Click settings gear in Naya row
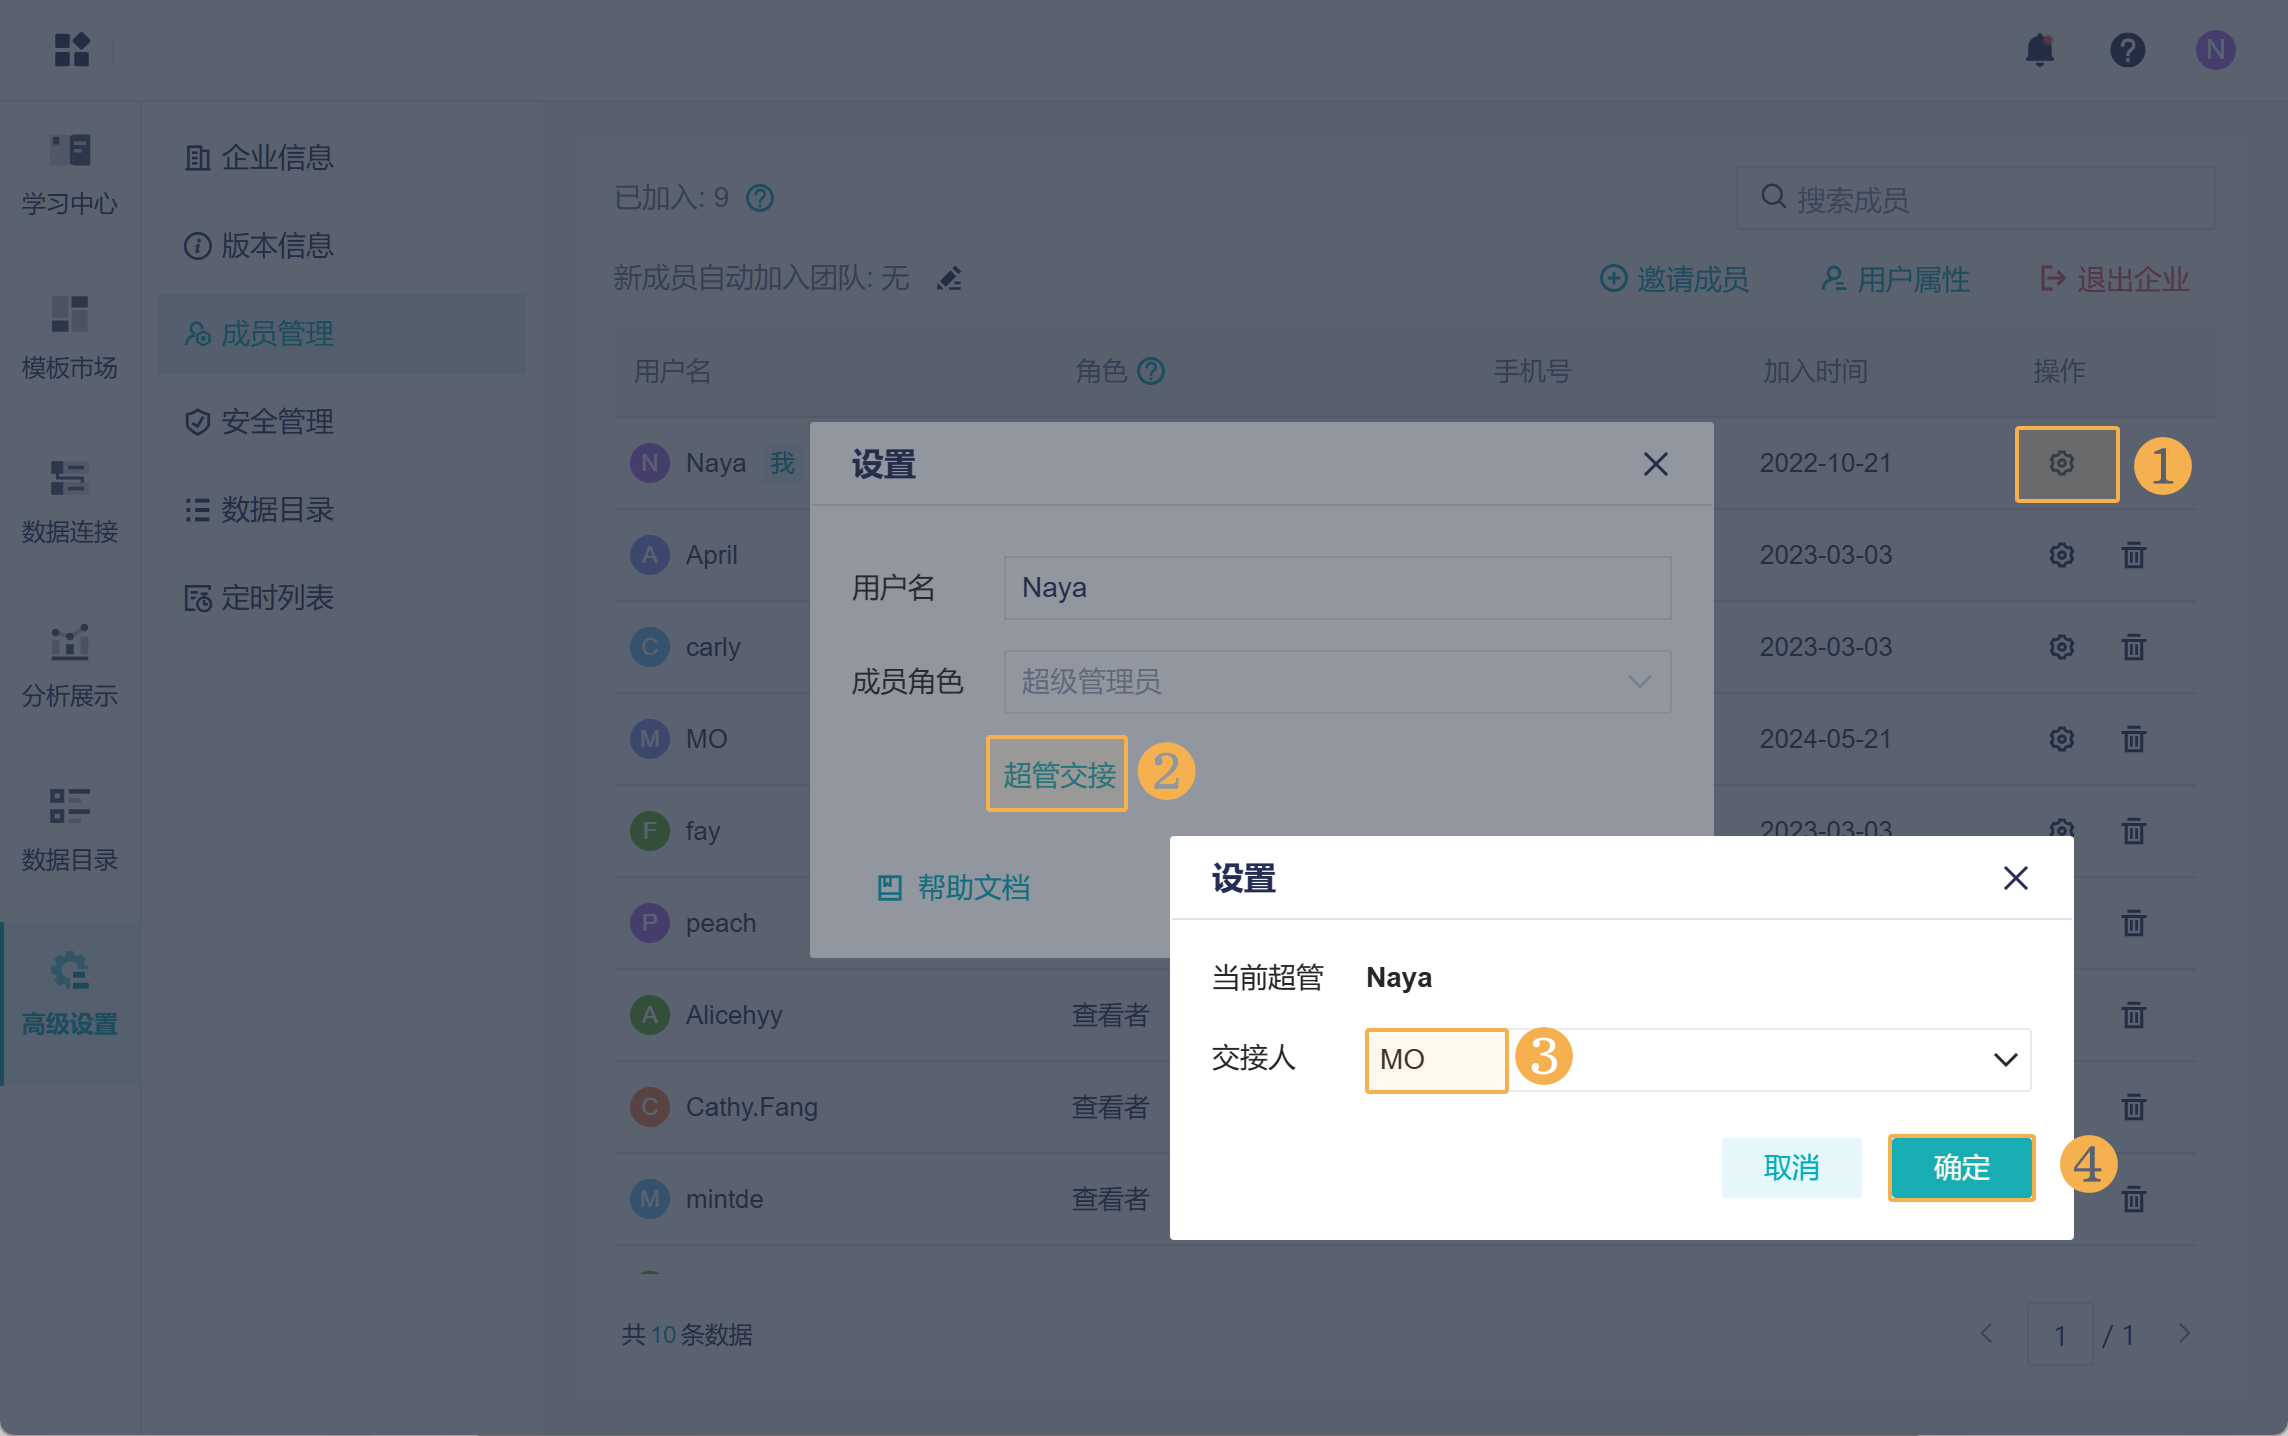This screenshot has height=1436, width=2288. point(2061,463)
